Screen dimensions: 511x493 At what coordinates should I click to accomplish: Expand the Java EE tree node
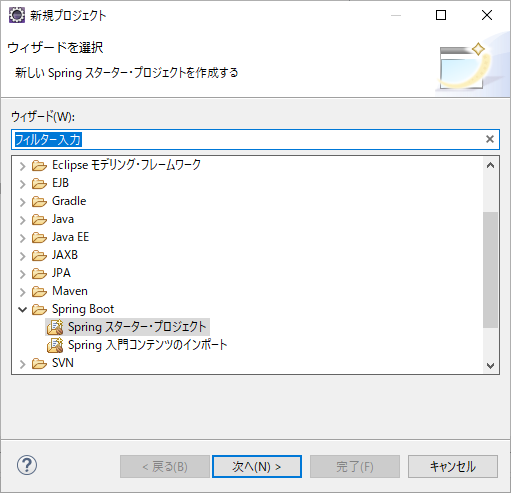point(22,238)
